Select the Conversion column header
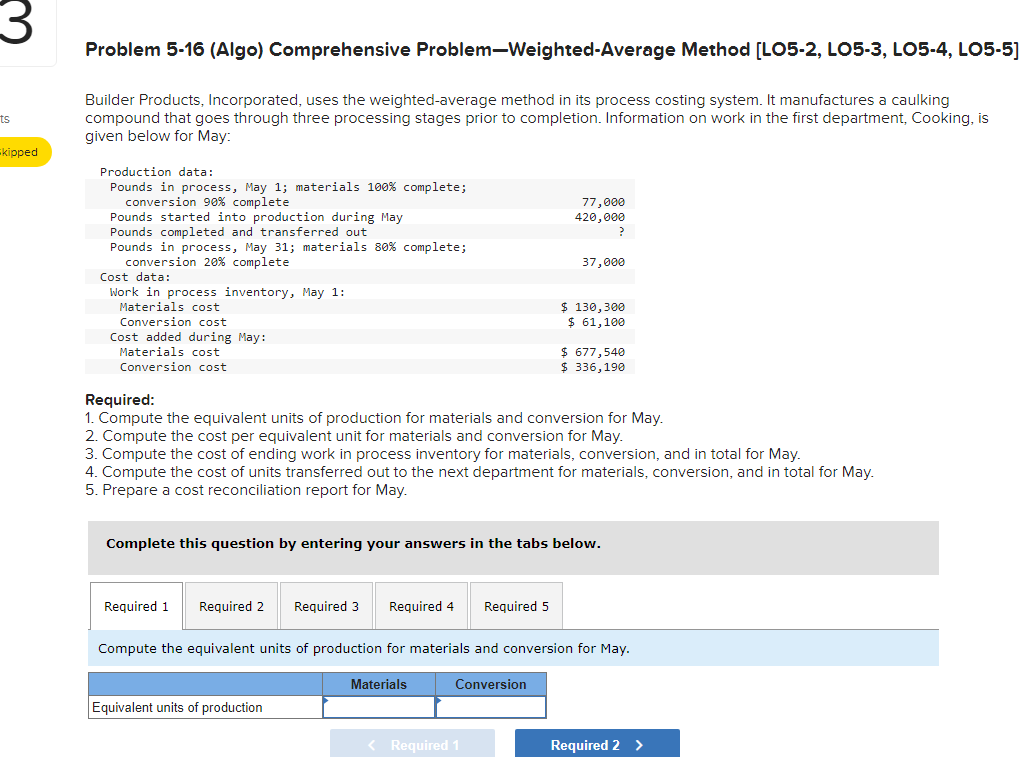The height and width of the screenshot is (757, 1032). 490,684
